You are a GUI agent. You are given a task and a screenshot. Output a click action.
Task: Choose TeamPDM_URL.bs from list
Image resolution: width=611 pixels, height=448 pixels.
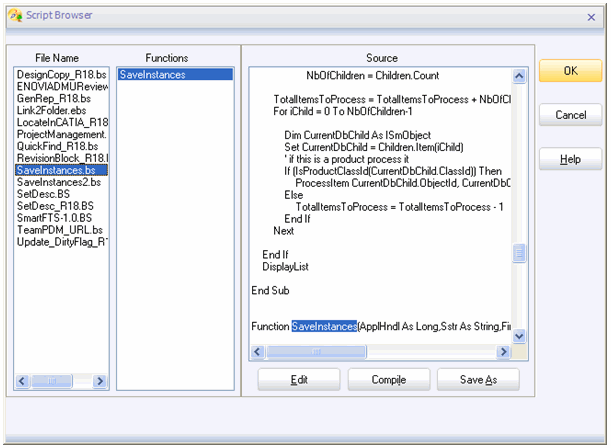tap(59, 231)
